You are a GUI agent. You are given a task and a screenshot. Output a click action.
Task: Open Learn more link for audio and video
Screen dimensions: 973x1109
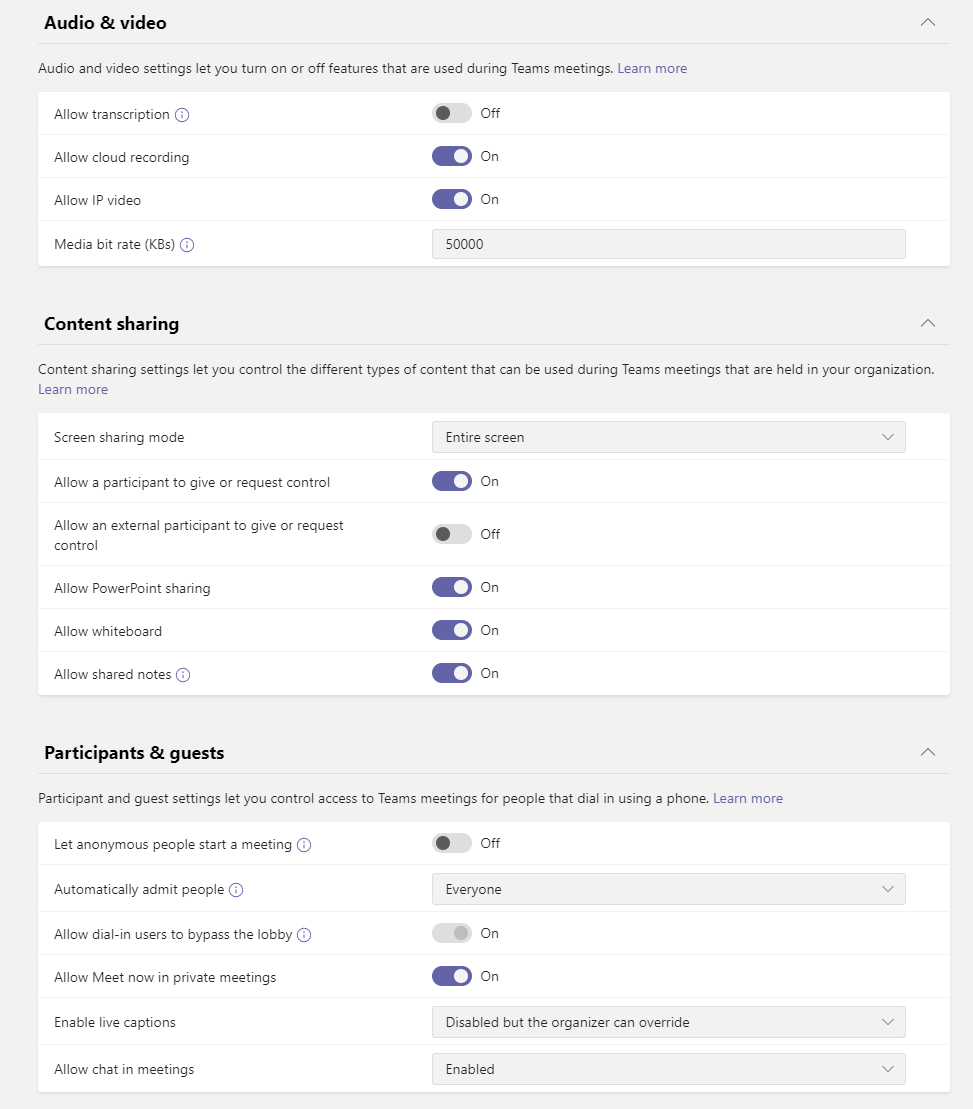pyautogui.click(x=652, y=69)
